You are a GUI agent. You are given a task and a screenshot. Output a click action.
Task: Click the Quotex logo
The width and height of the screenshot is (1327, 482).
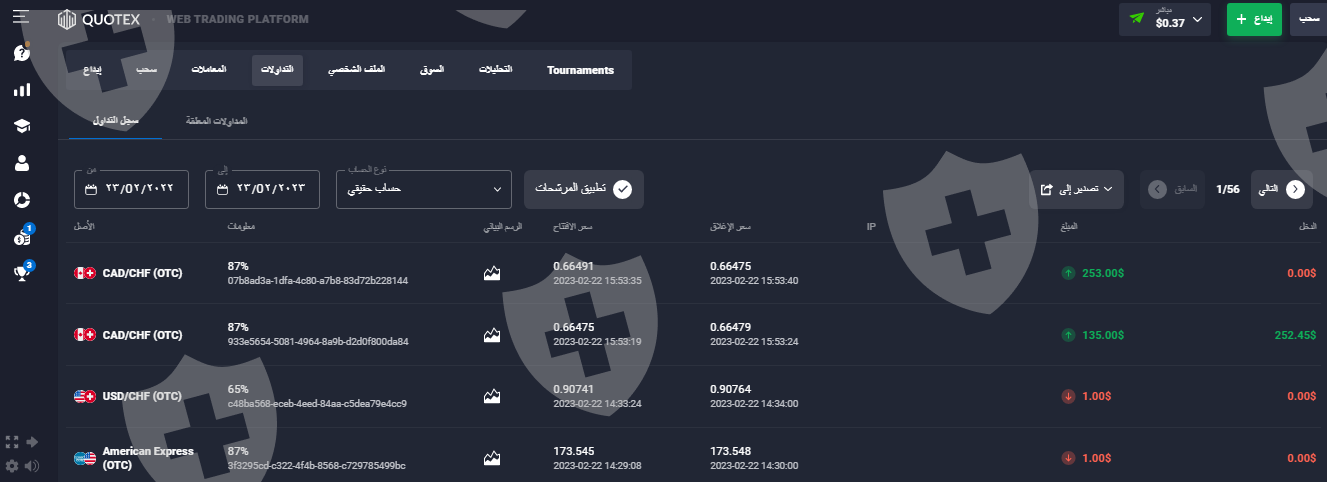(97, 19)
